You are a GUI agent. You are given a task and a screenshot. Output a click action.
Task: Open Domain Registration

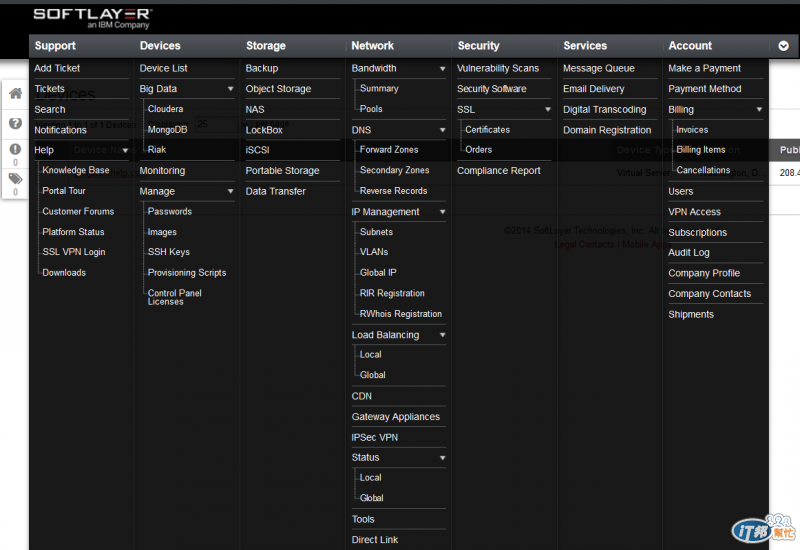607,130
